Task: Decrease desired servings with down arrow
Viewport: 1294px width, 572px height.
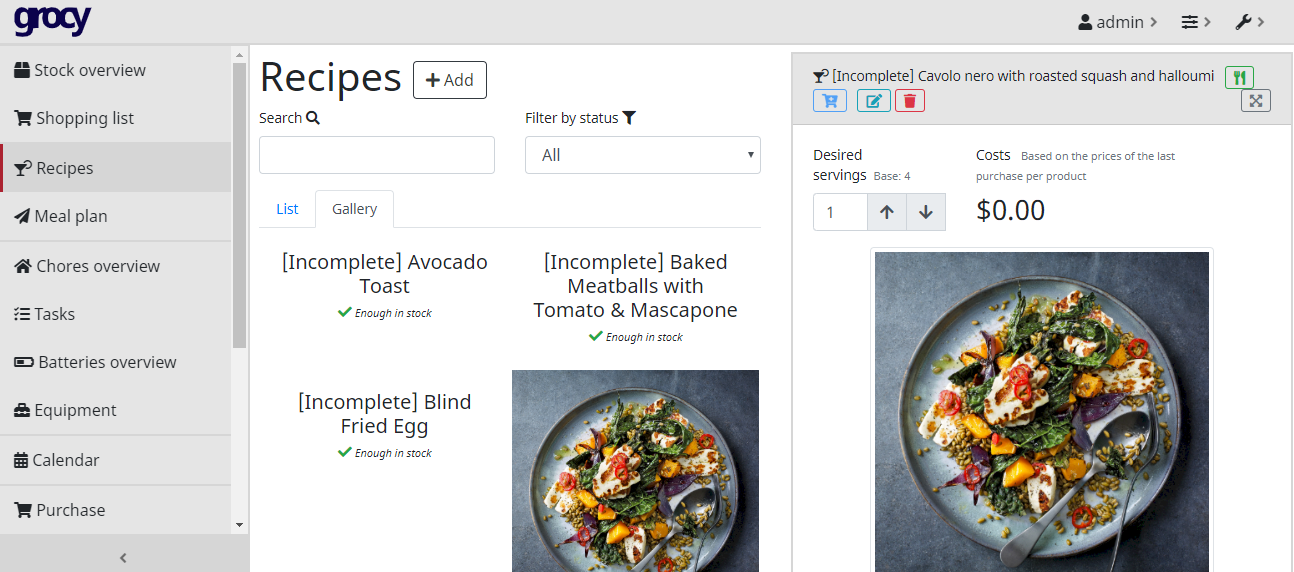Action: 926,212
